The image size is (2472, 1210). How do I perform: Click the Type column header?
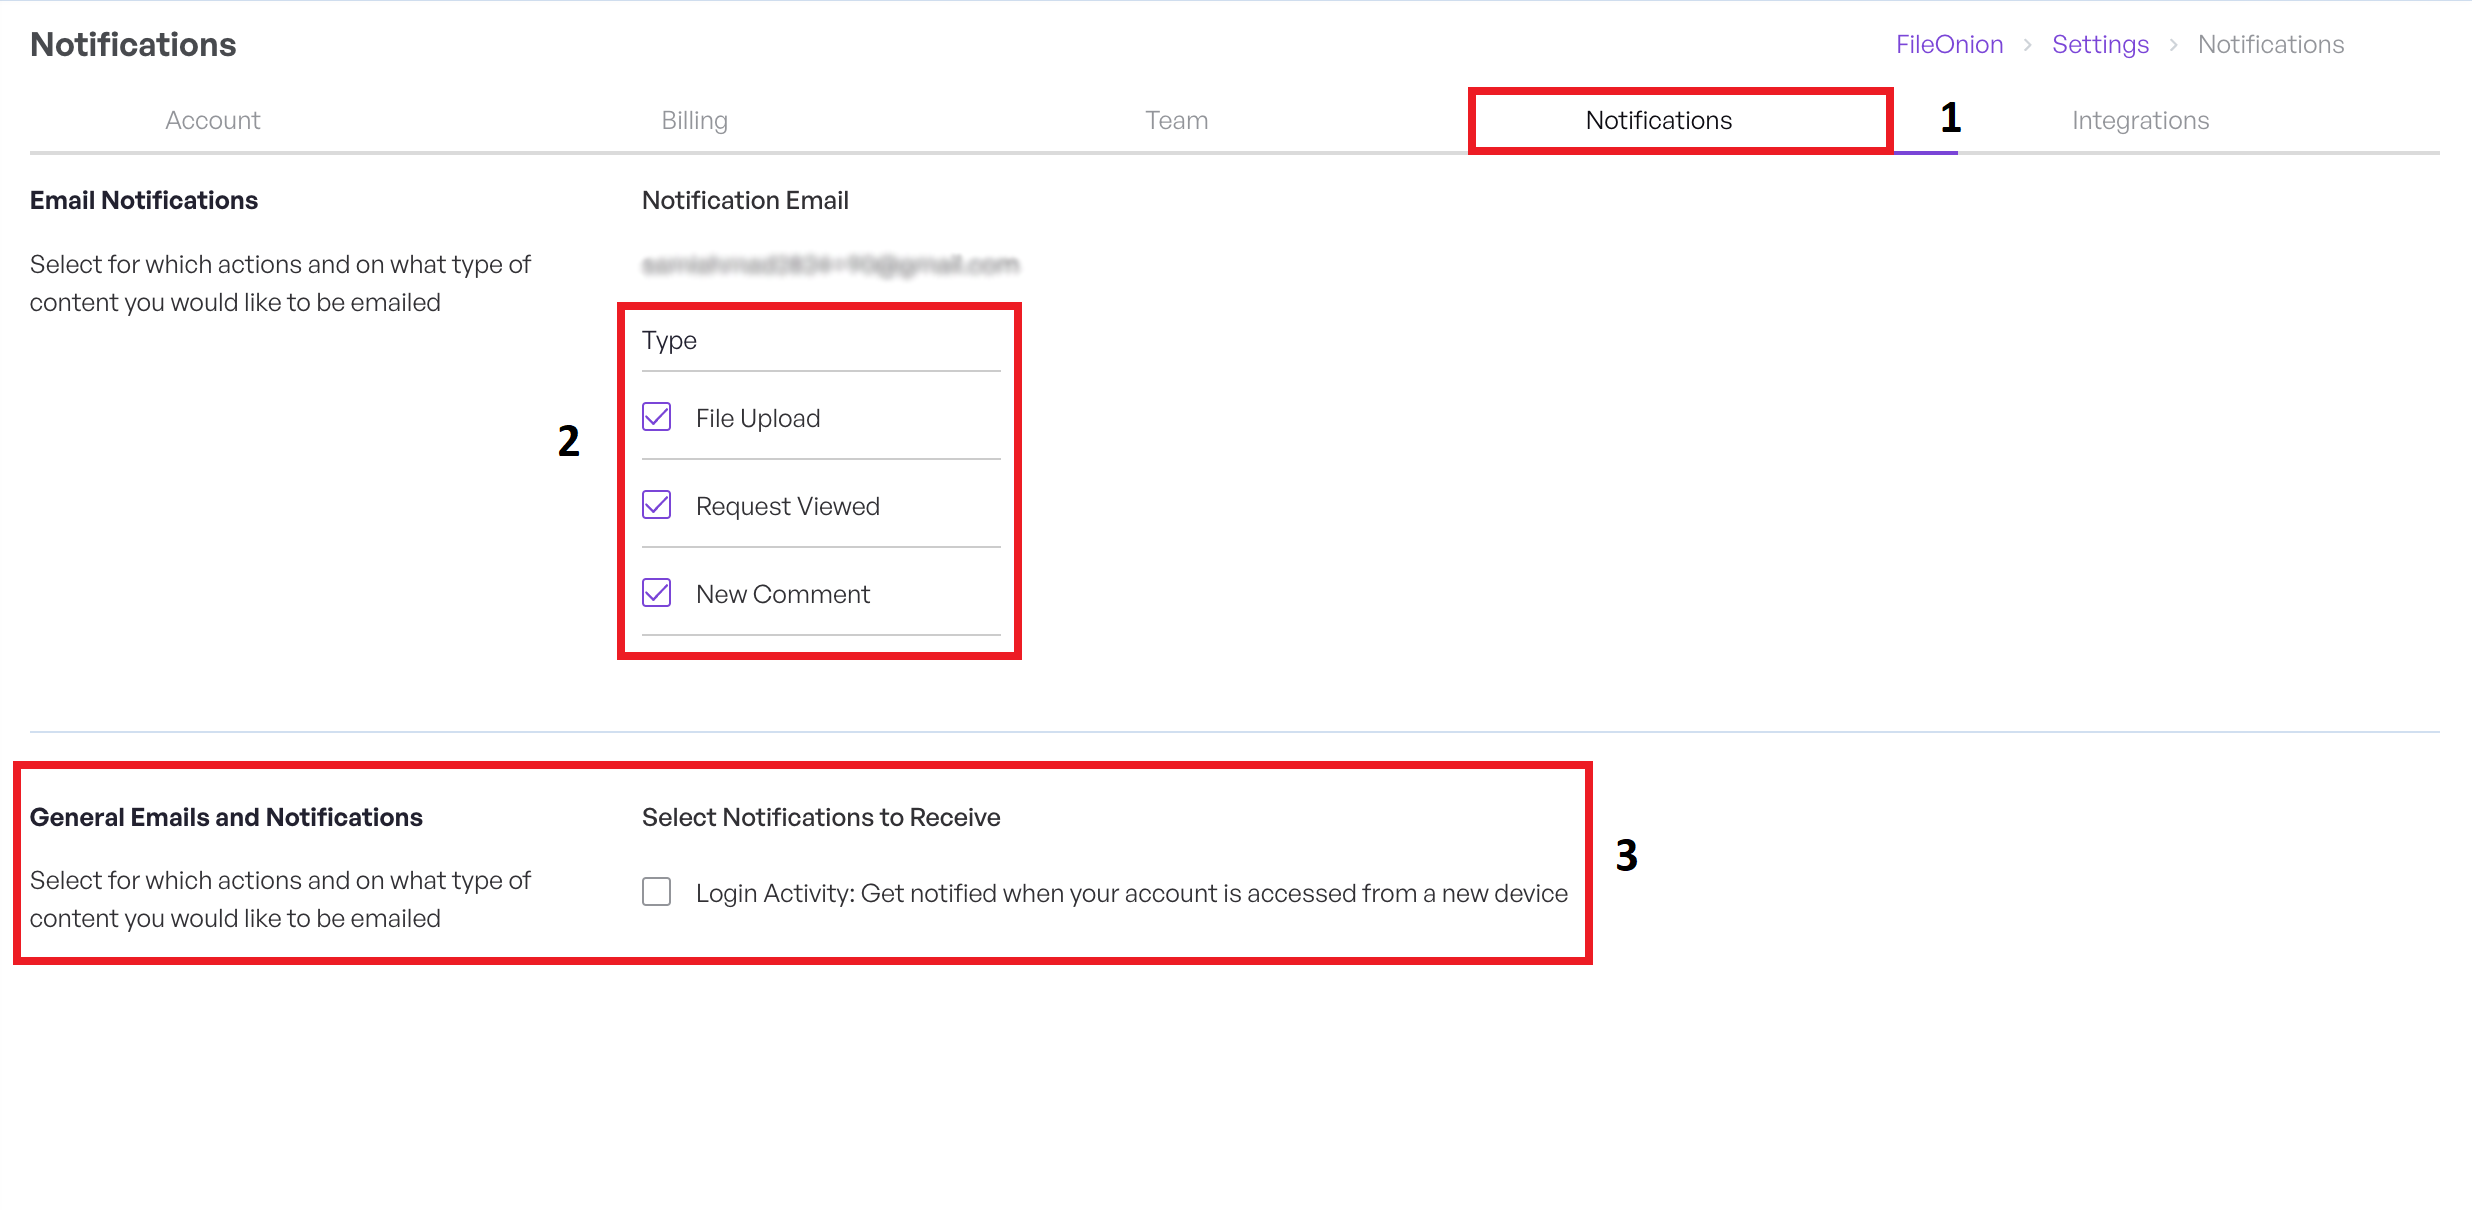pyautogui.click(x=669, y=340)
